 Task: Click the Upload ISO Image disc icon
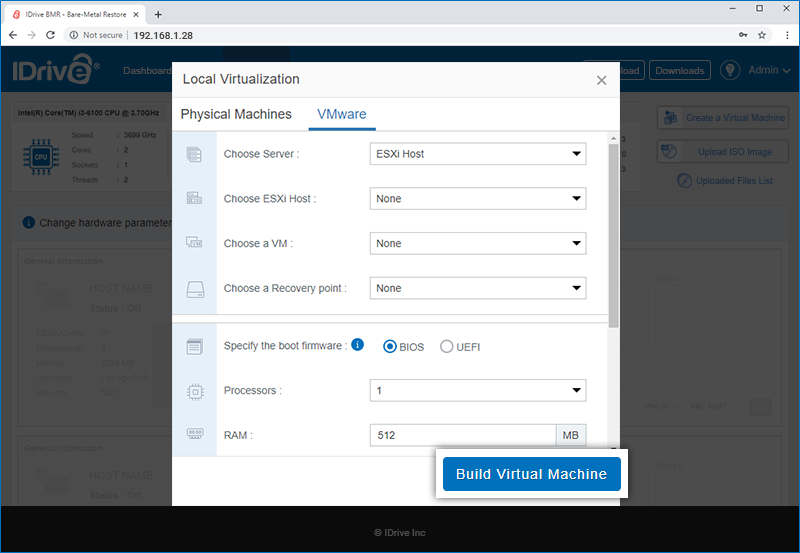click(x=669, y=152)
